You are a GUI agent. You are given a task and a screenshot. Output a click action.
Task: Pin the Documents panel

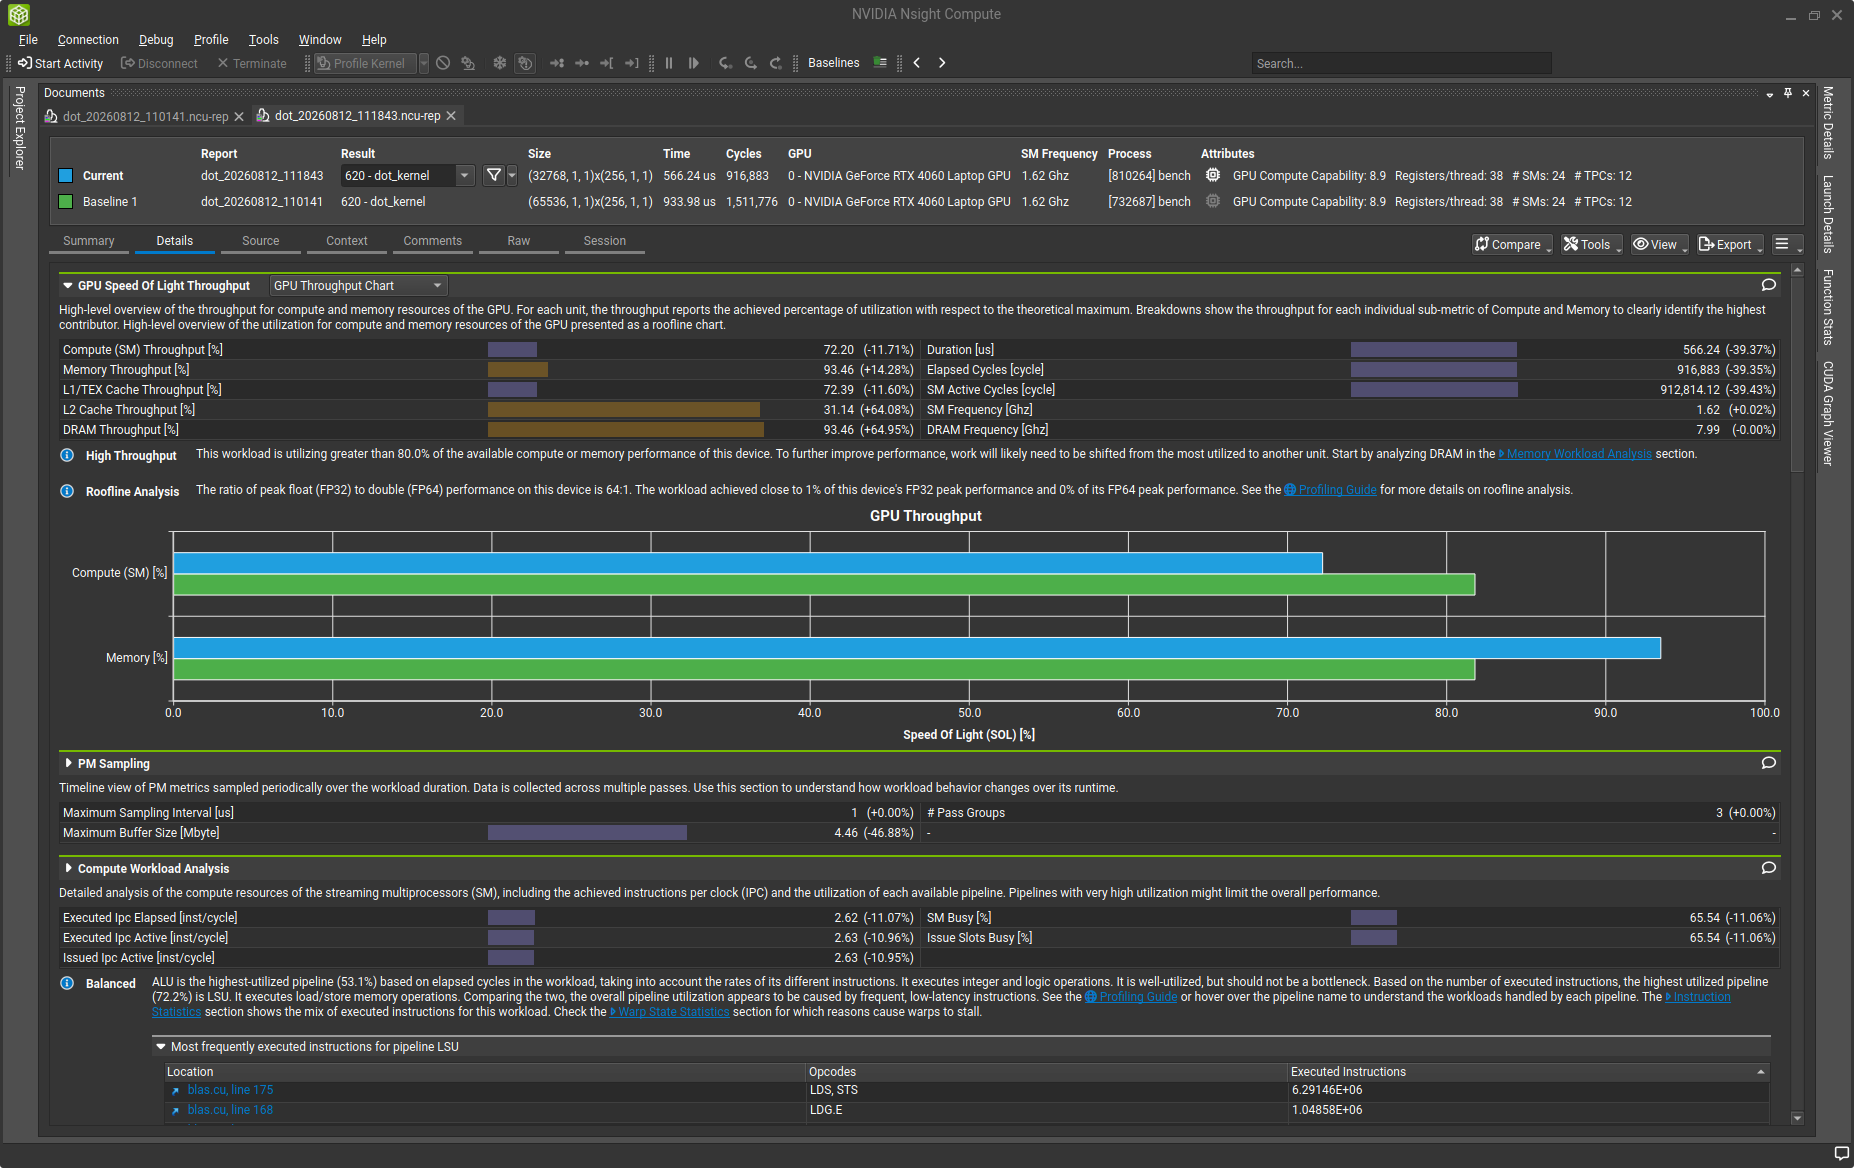tap(1788, 93)
